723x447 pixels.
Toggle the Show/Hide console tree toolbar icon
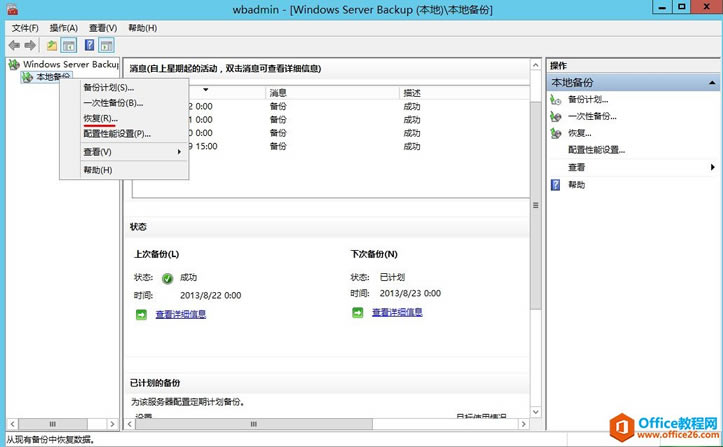[69, 45]
